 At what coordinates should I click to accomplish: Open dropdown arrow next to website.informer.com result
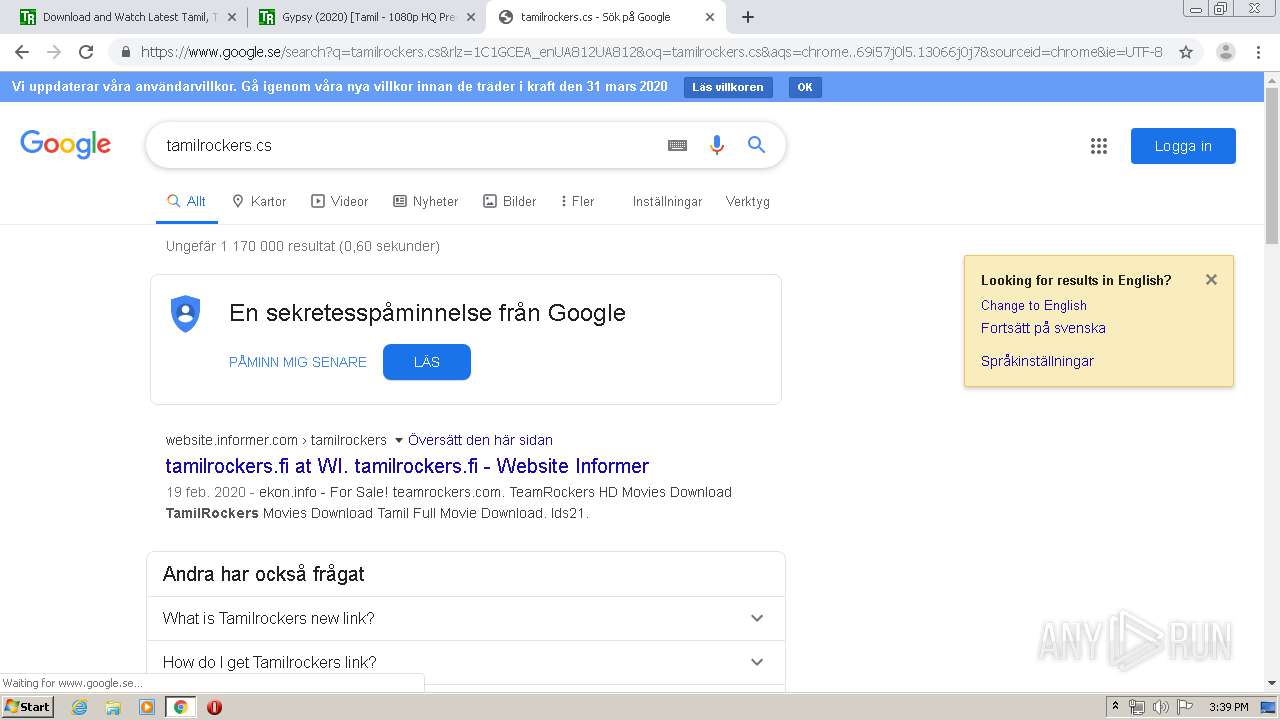(399, 440)
